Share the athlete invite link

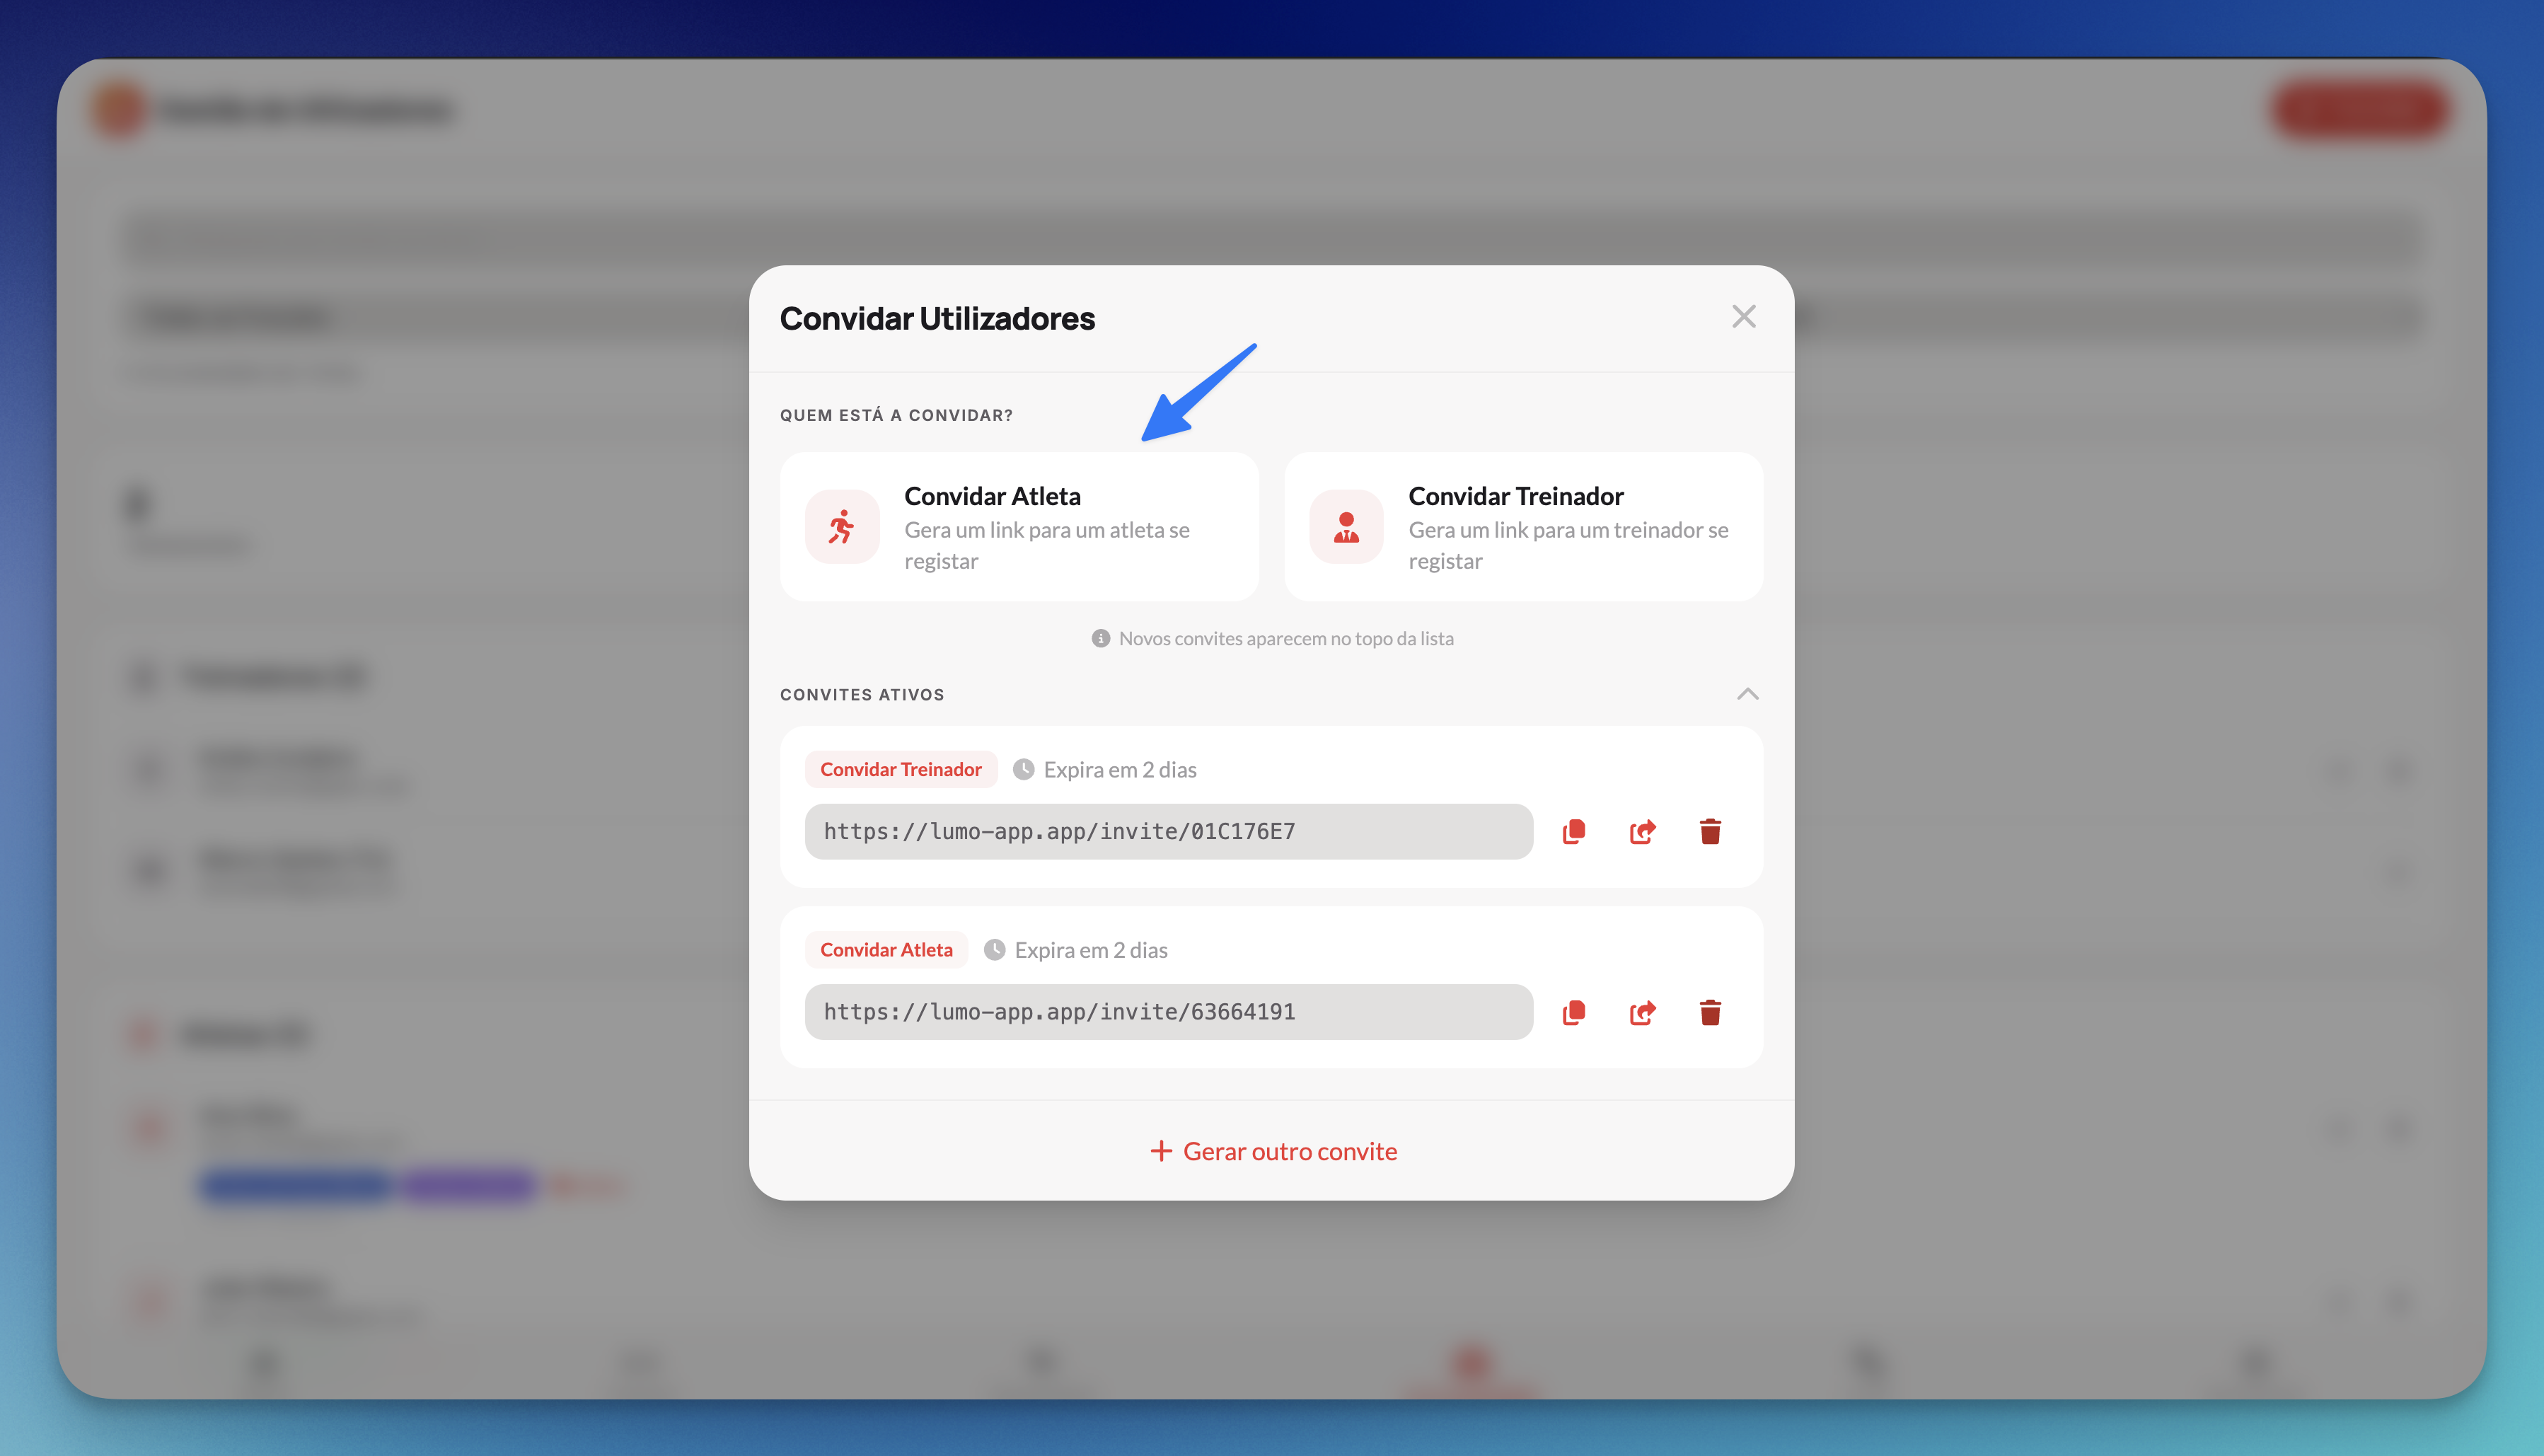pos(1642,1012)
